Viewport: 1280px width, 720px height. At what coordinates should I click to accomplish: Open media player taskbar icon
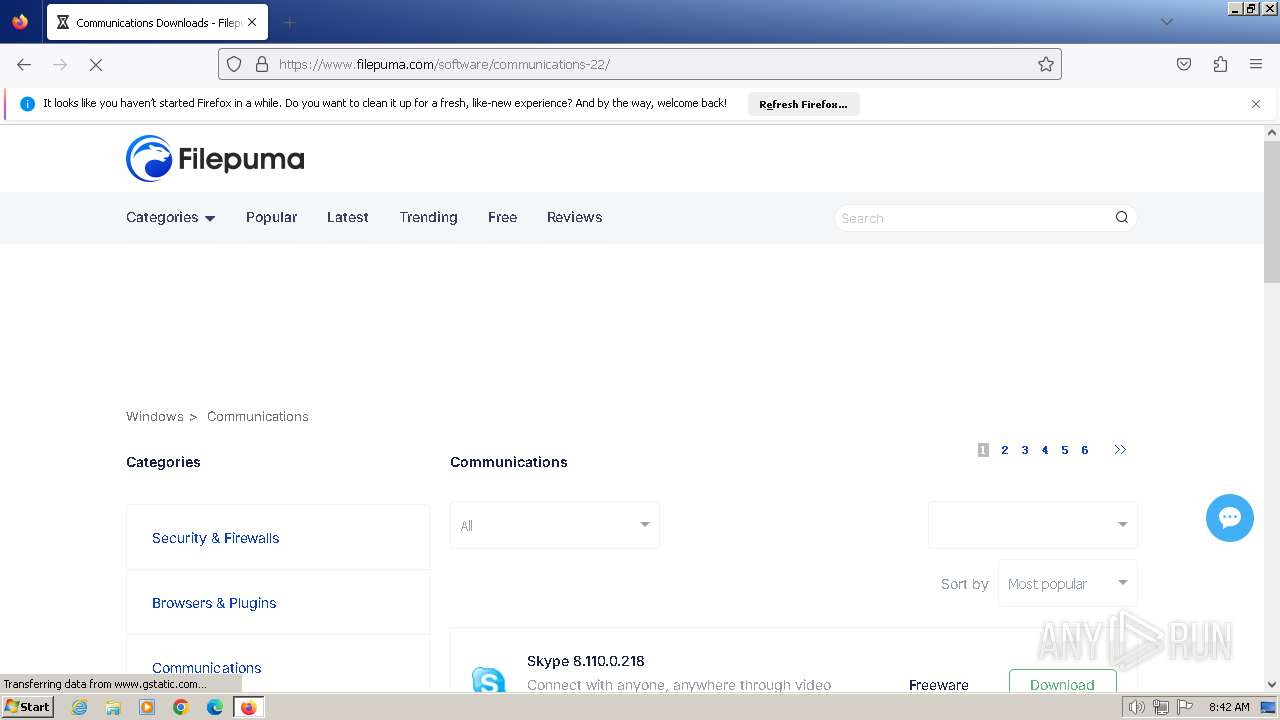147,707
